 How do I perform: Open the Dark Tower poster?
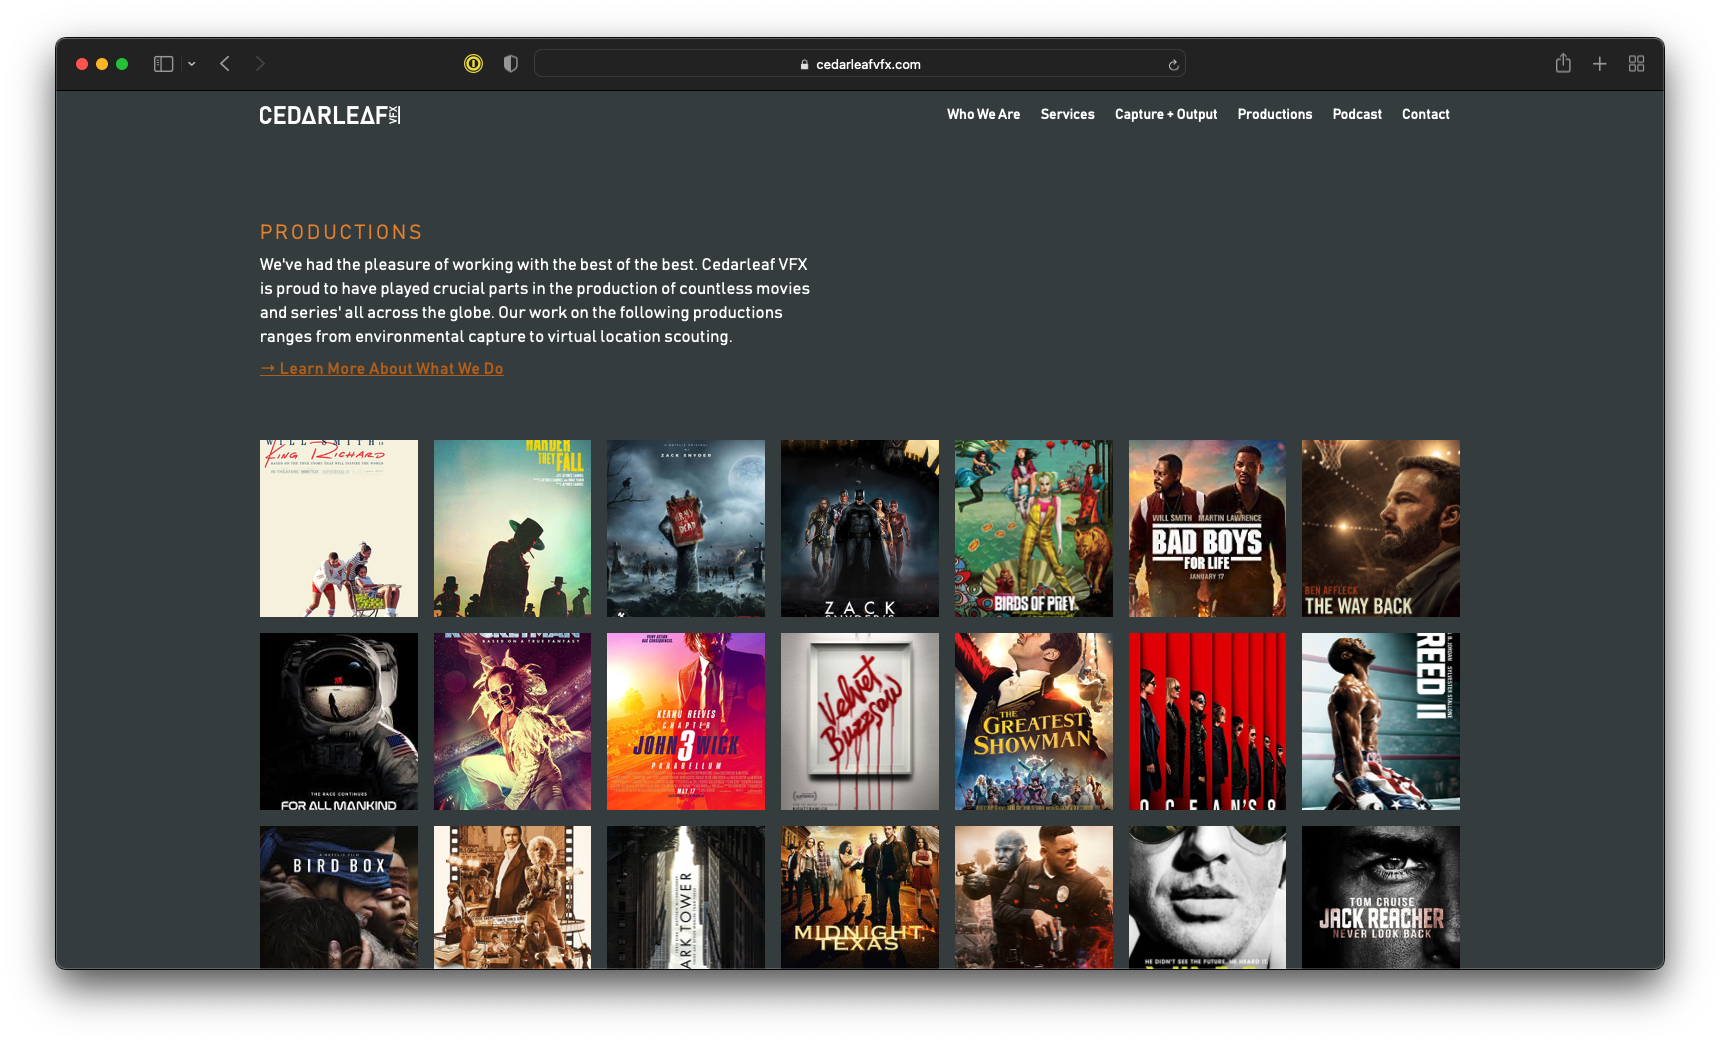[x=686, y=897]
